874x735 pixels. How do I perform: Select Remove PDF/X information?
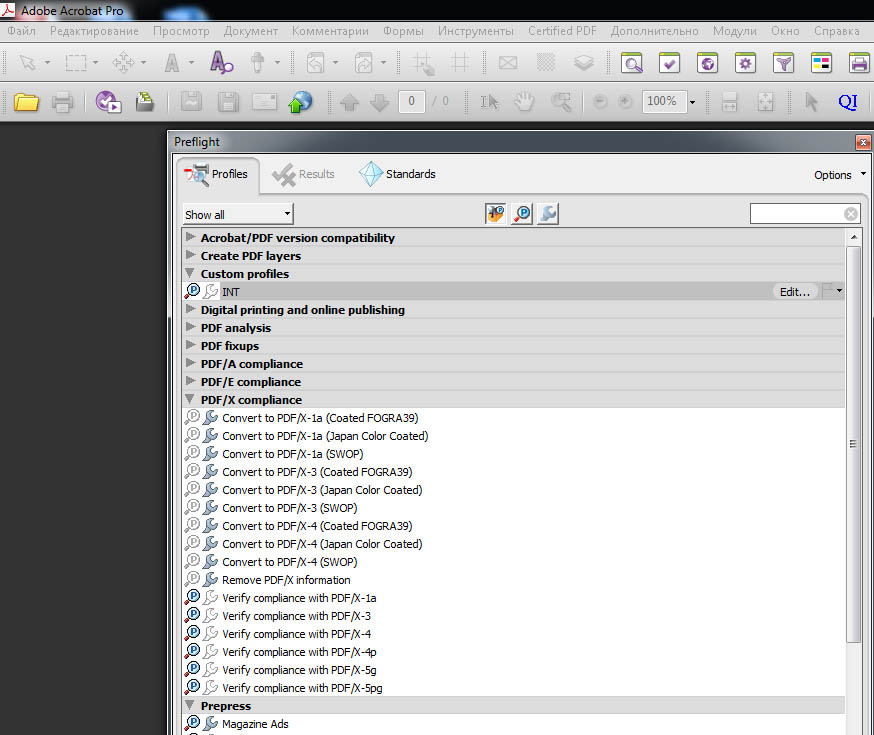(x=513, y=580)
